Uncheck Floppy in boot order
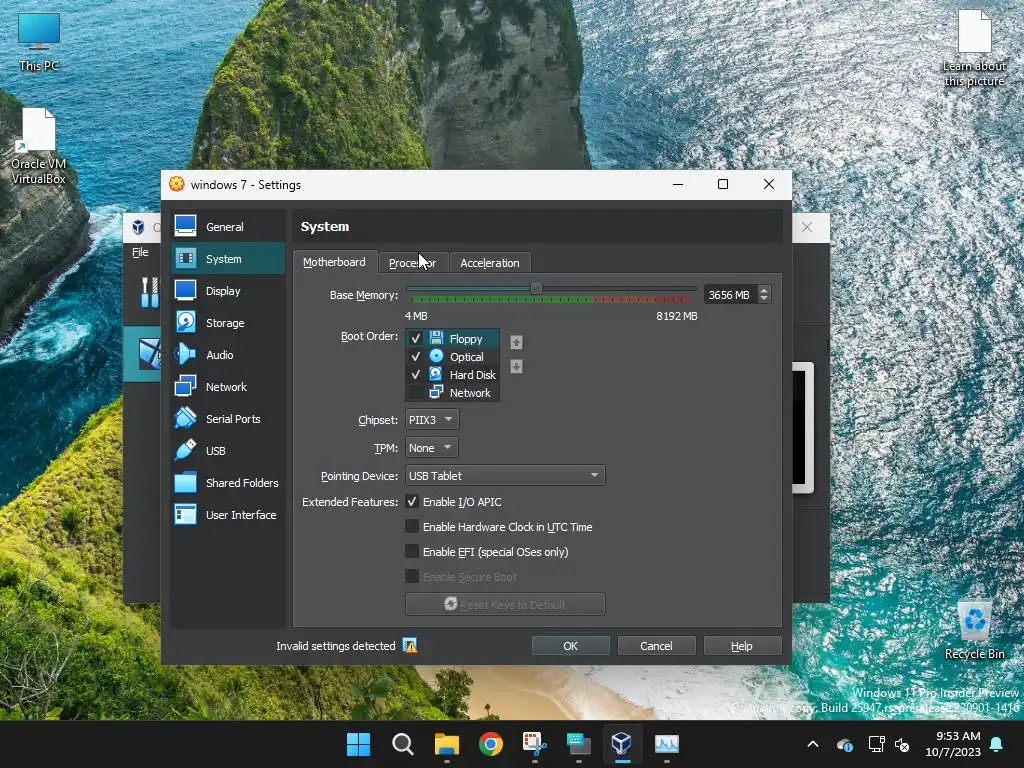Image resolution: width=1024 pixels, height=768 pixels. [415, 339]
